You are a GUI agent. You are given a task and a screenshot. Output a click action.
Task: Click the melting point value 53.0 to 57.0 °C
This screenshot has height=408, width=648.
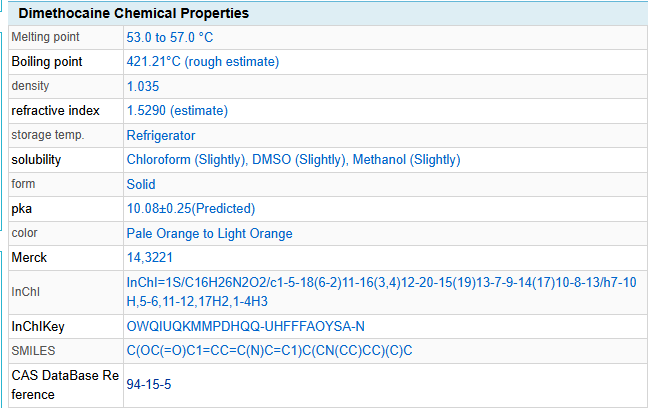coord(170,37)
